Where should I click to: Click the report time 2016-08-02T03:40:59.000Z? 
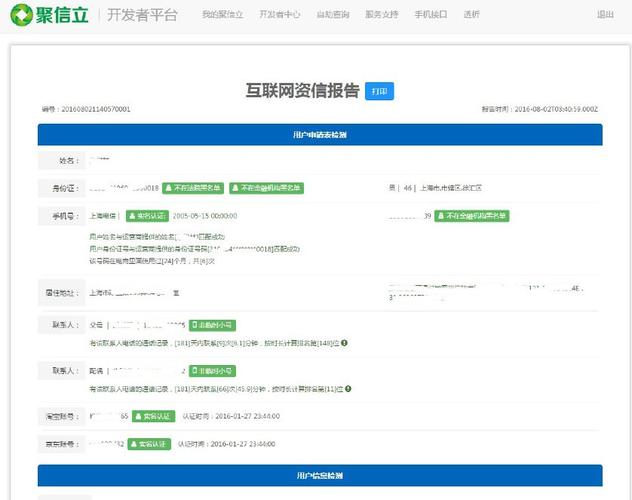[556, 109]
